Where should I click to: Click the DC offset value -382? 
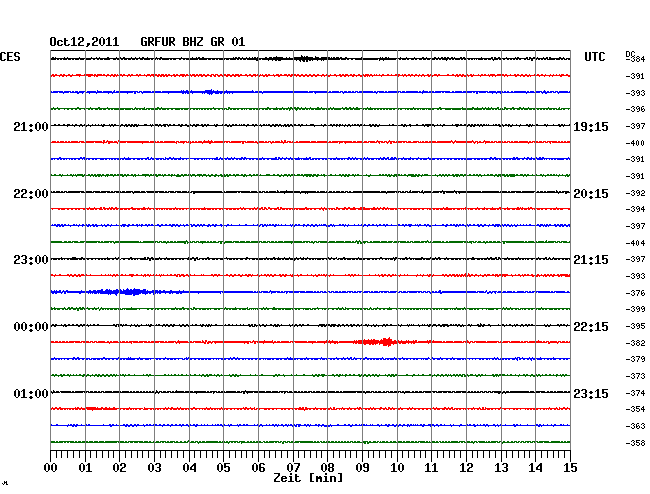[635, 343]
